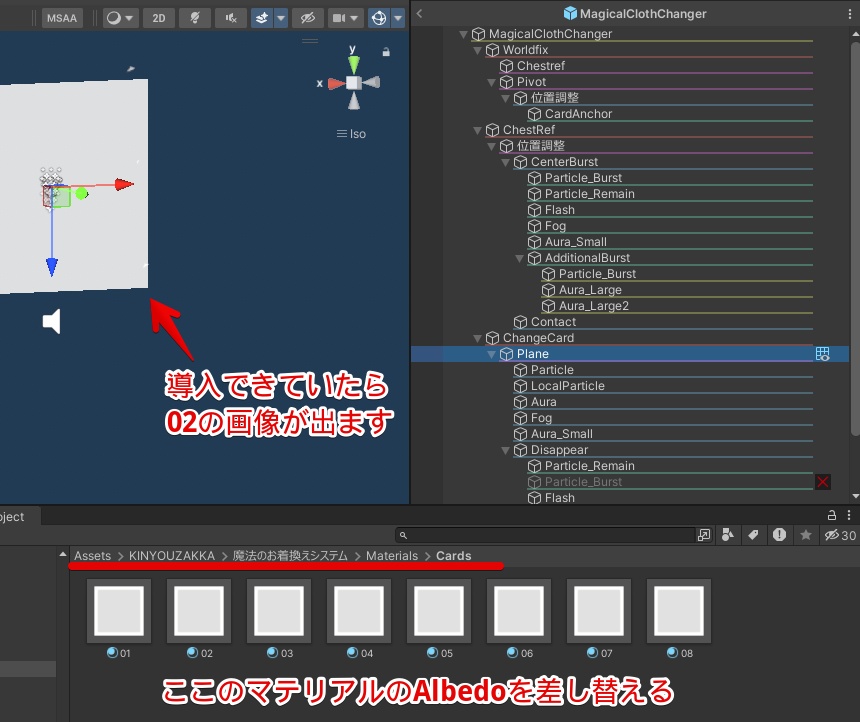Collapse the CenterBurst node
This screenshot has width=860, height=722.
point(505,162)
